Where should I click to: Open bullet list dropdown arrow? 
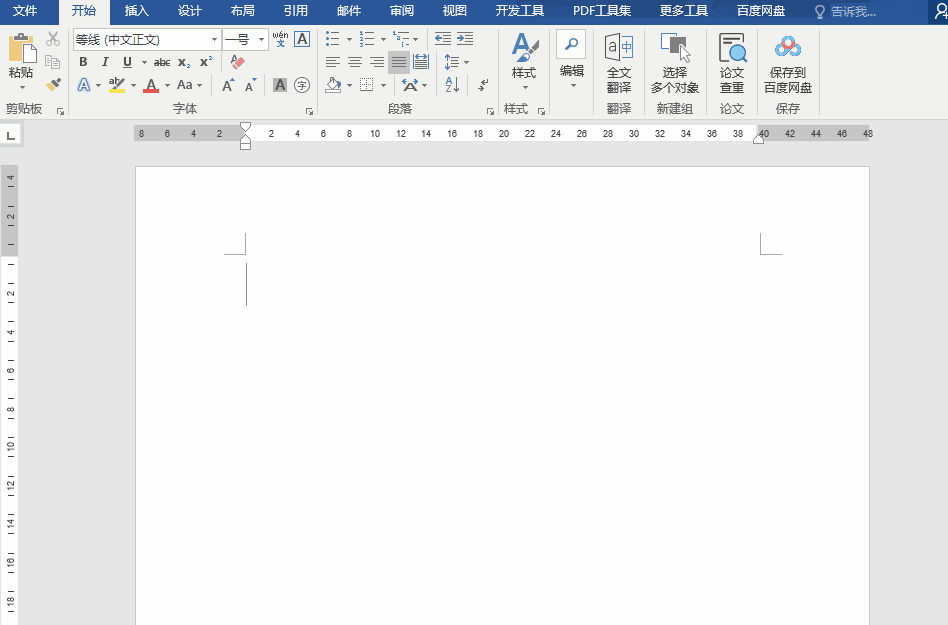[x=349, y=39]
